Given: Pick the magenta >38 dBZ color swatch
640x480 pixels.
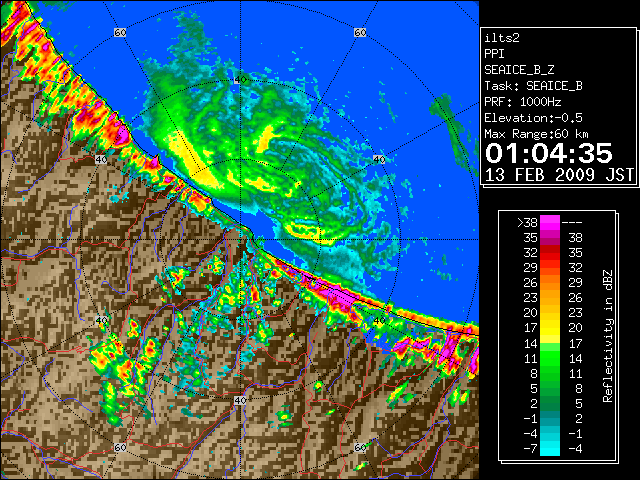Looking at the screenshot, I should tap(550, 223).
